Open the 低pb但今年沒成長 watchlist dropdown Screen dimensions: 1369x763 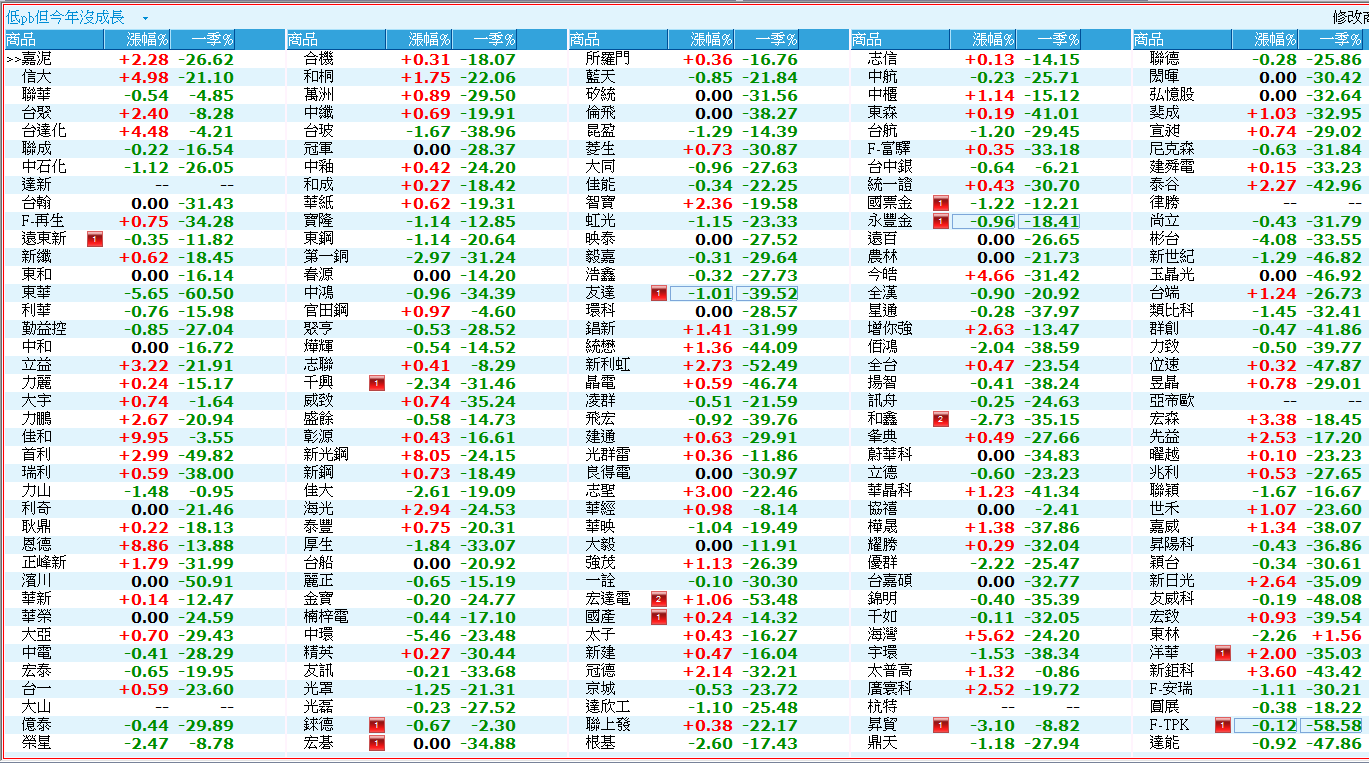pos(145,18)
